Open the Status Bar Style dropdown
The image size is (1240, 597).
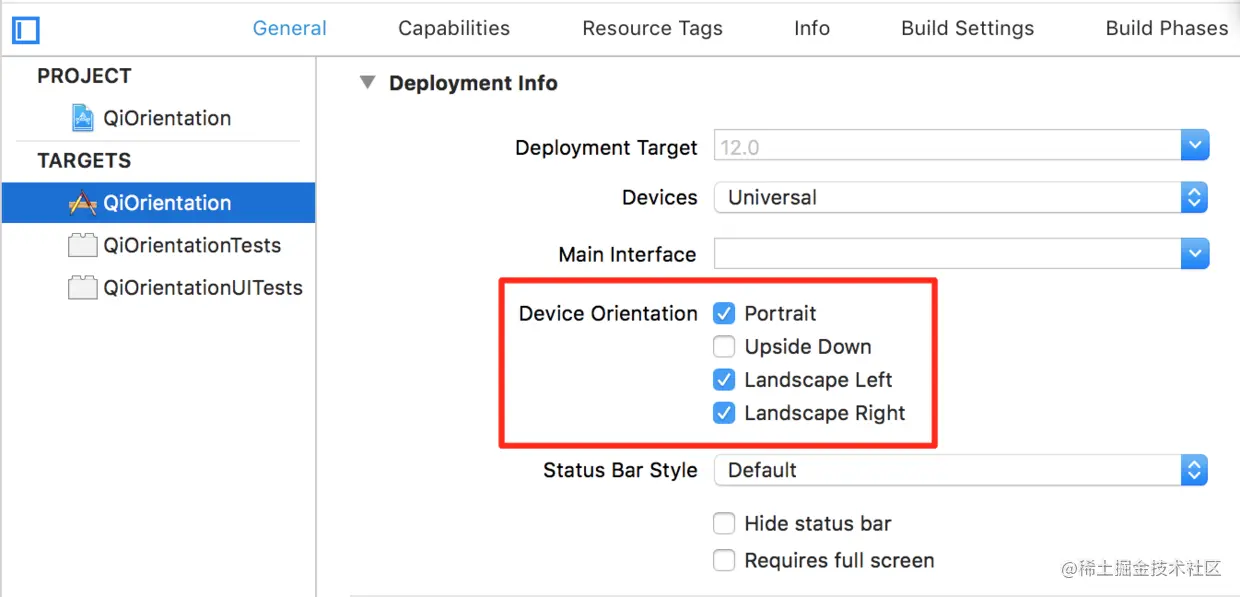tap(1194, 470)
